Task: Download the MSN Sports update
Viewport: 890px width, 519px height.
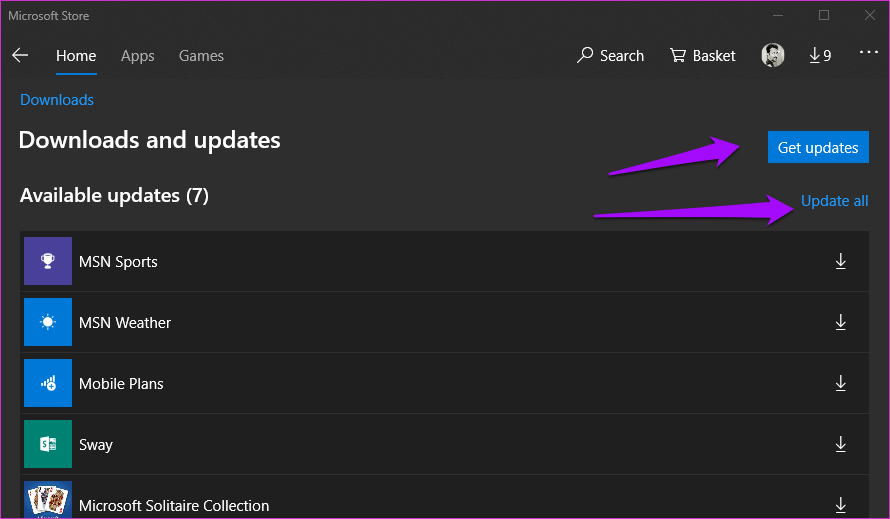Action: (840, 261)
